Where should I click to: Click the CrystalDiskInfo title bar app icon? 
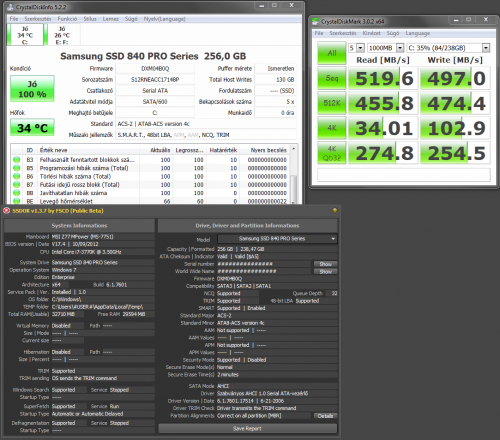tap(11, 7)
